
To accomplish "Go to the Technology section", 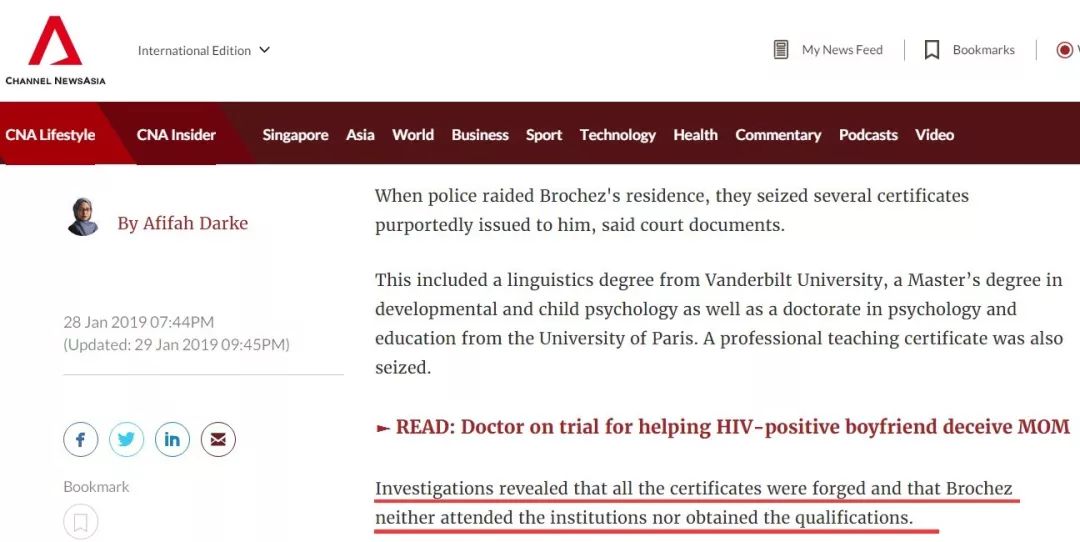I will click(617, 135).
